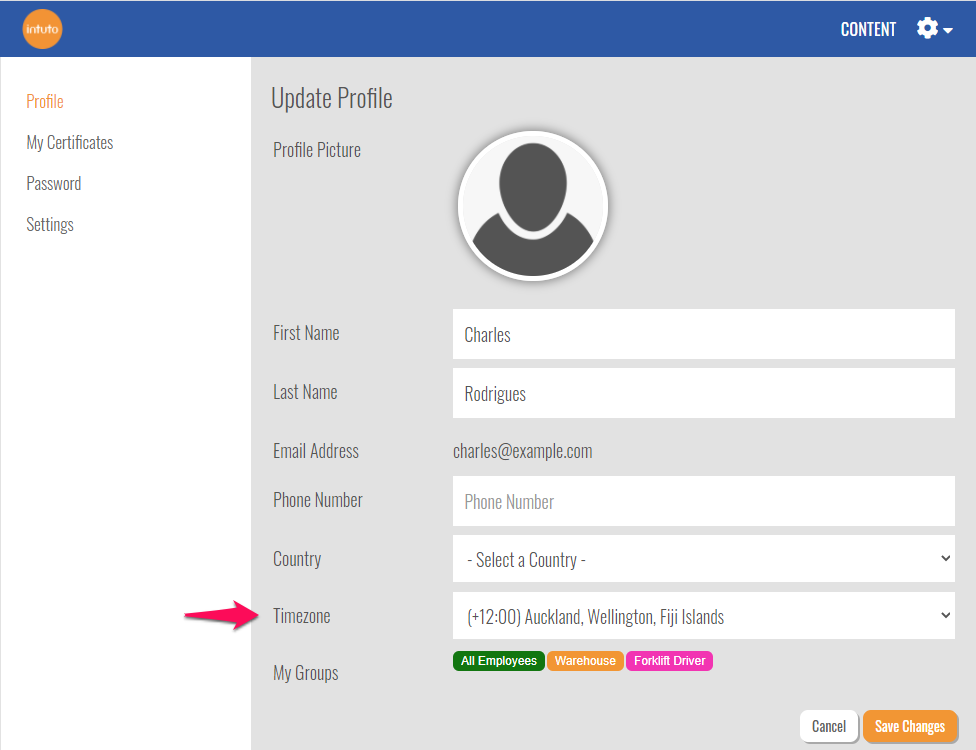This screenshot has width=976, height=750.
Task: Click the All Employees group tag
Action: (499, 661)
